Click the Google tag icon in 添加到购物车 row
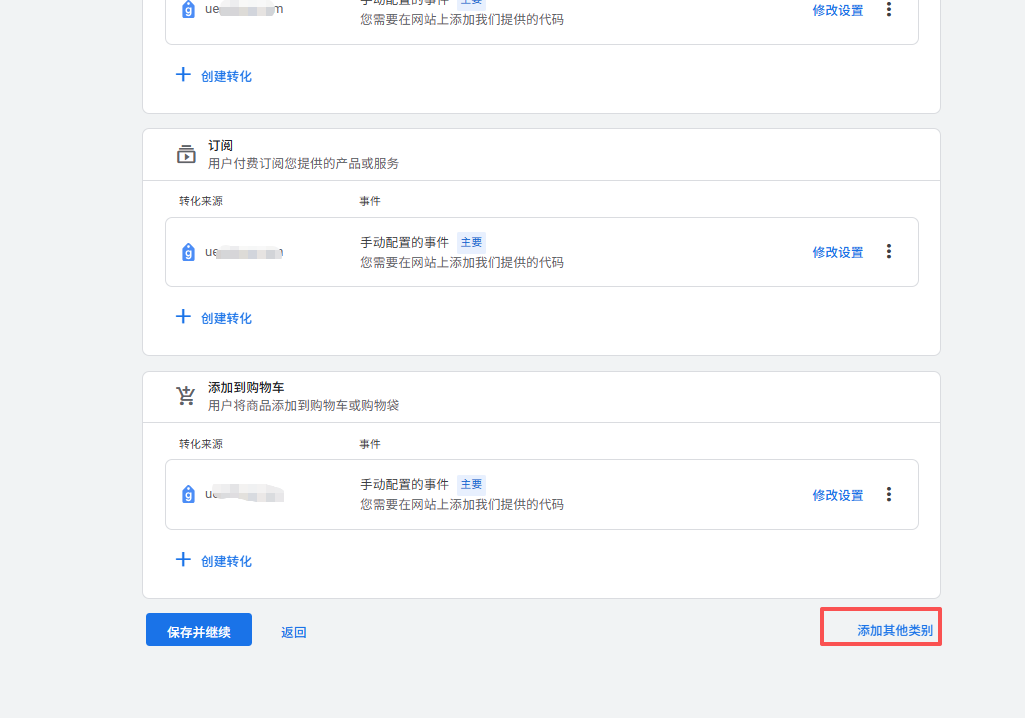The width and height of the screenshot is (1025, 718). click(188, 495)
